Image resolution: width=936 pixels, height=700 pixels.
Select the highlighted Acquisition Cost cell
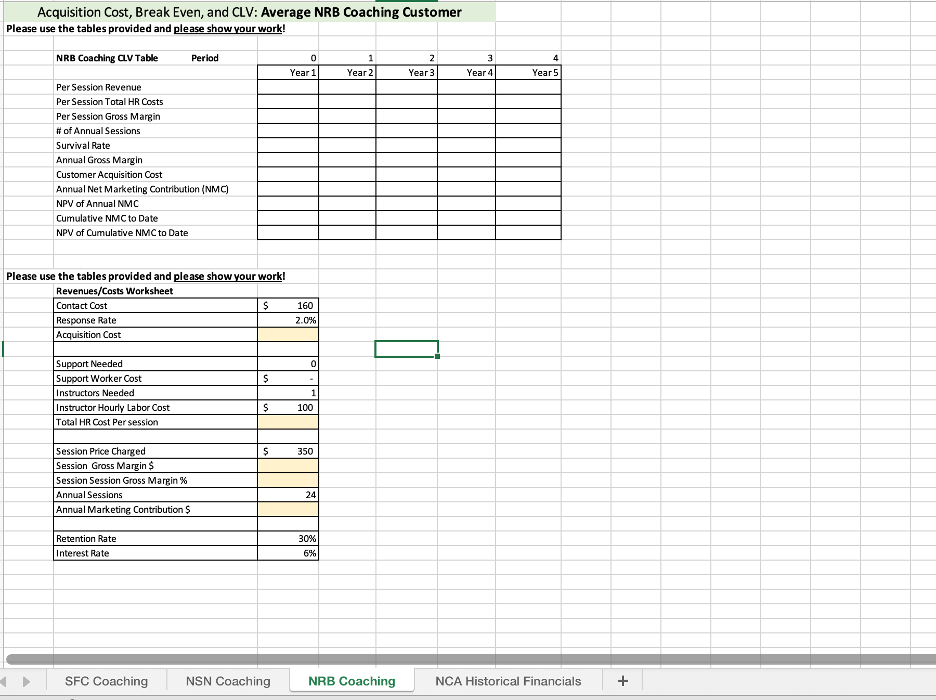[x=289, y=334]
